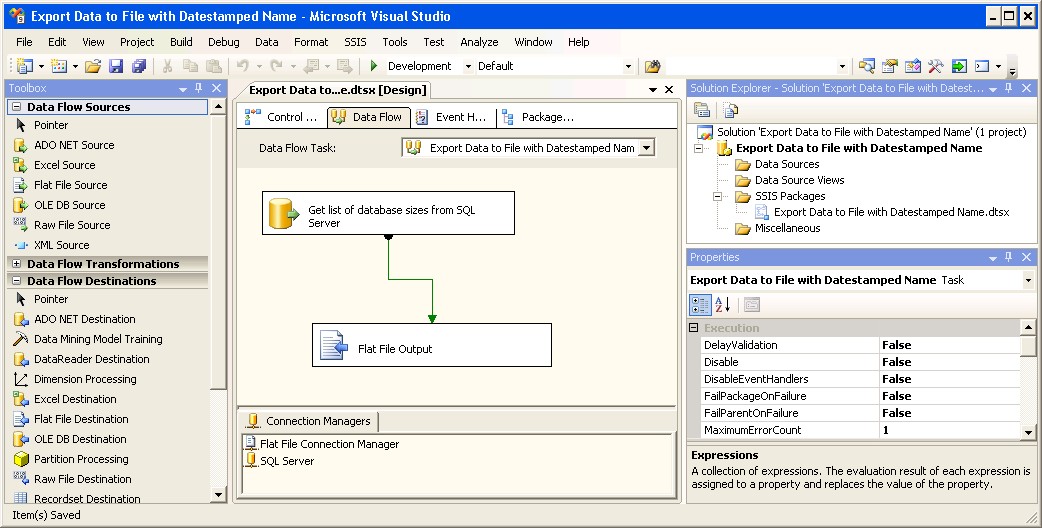Click the Show All Files icon in Solution Explorer
This screenshot has height=528, width=1042.
(730, 110)
